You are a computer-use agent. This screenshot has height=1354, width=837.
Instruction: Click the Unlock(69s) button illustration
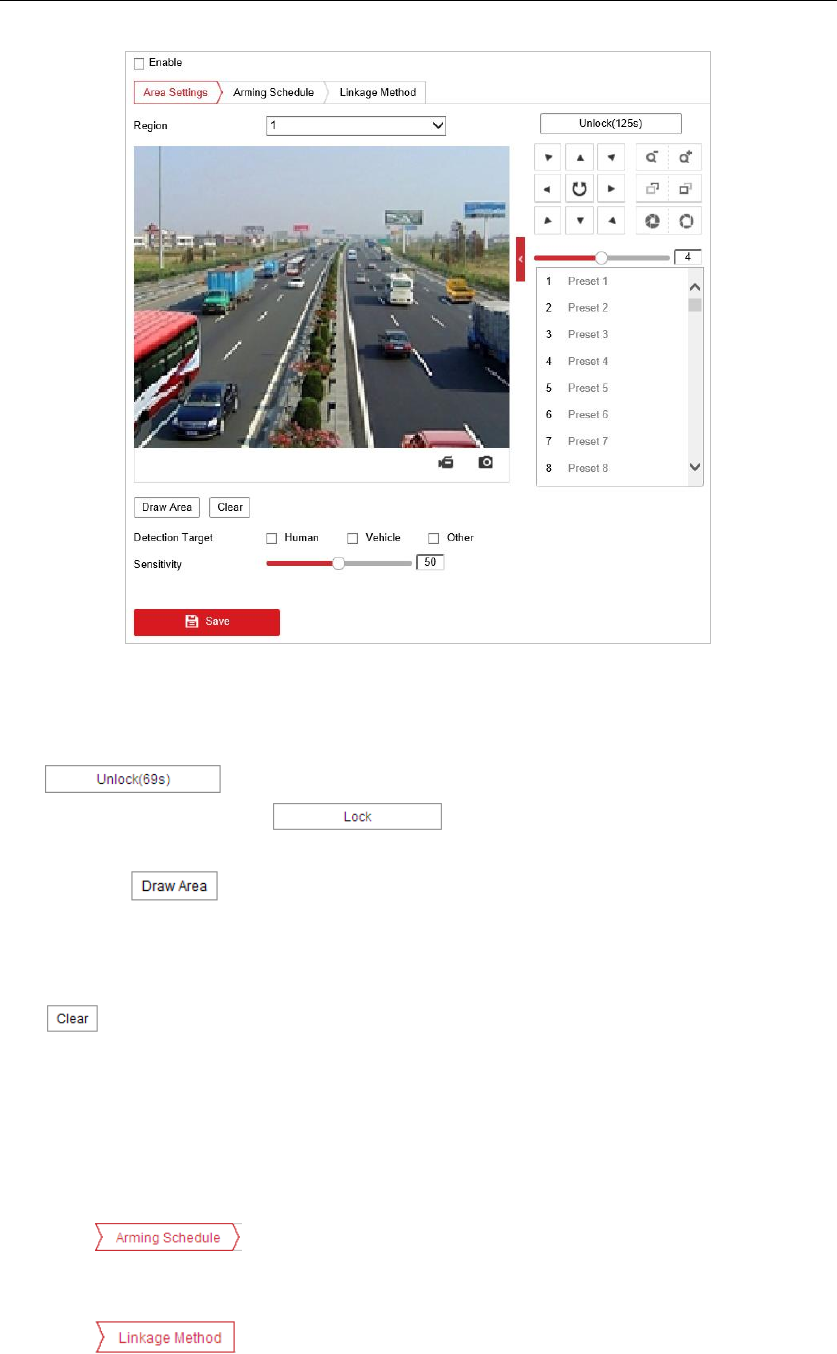133,779
